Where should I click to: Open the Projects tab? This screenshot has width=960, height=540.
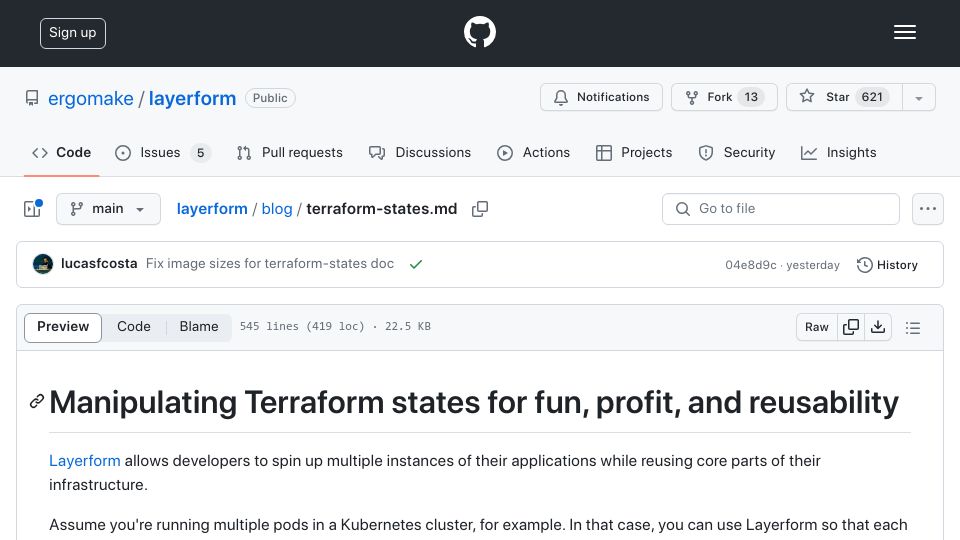point(634,152)
